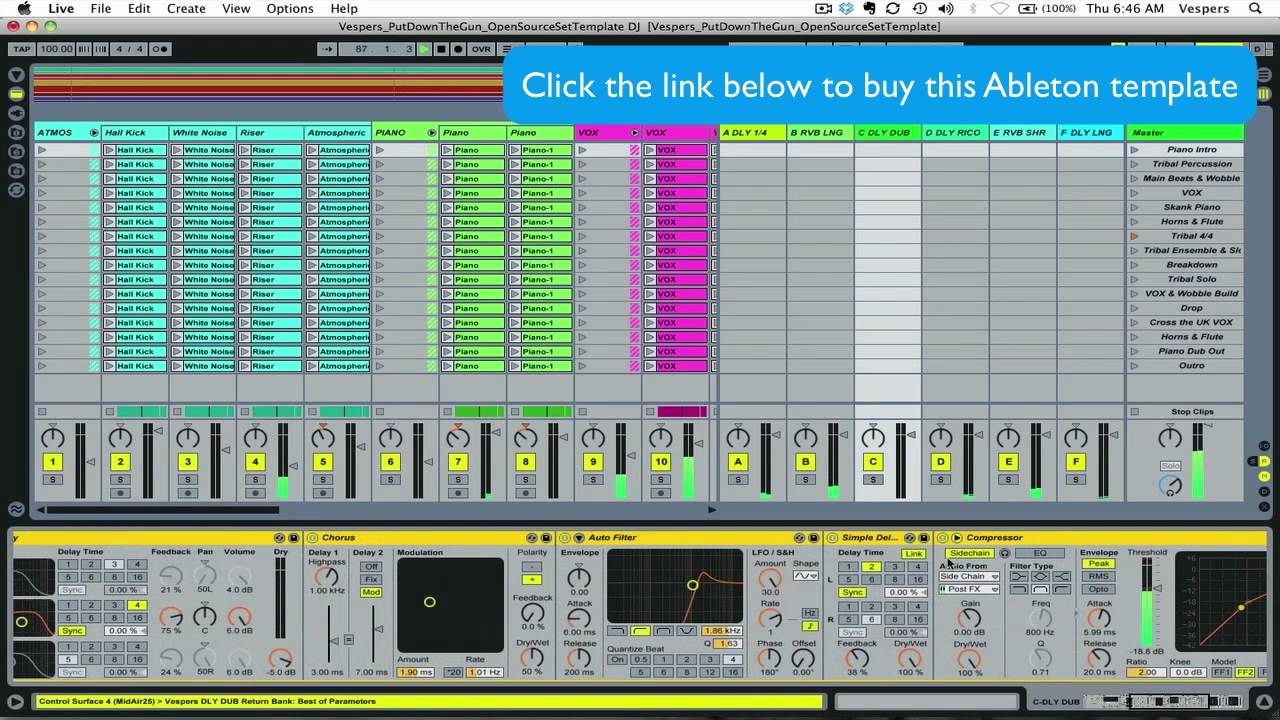The height and width of the screenshot is (720, 1280).
Task: Unfold the Compressor sidechain triangle
Action: pyautogui.click(x=957, y=538)
